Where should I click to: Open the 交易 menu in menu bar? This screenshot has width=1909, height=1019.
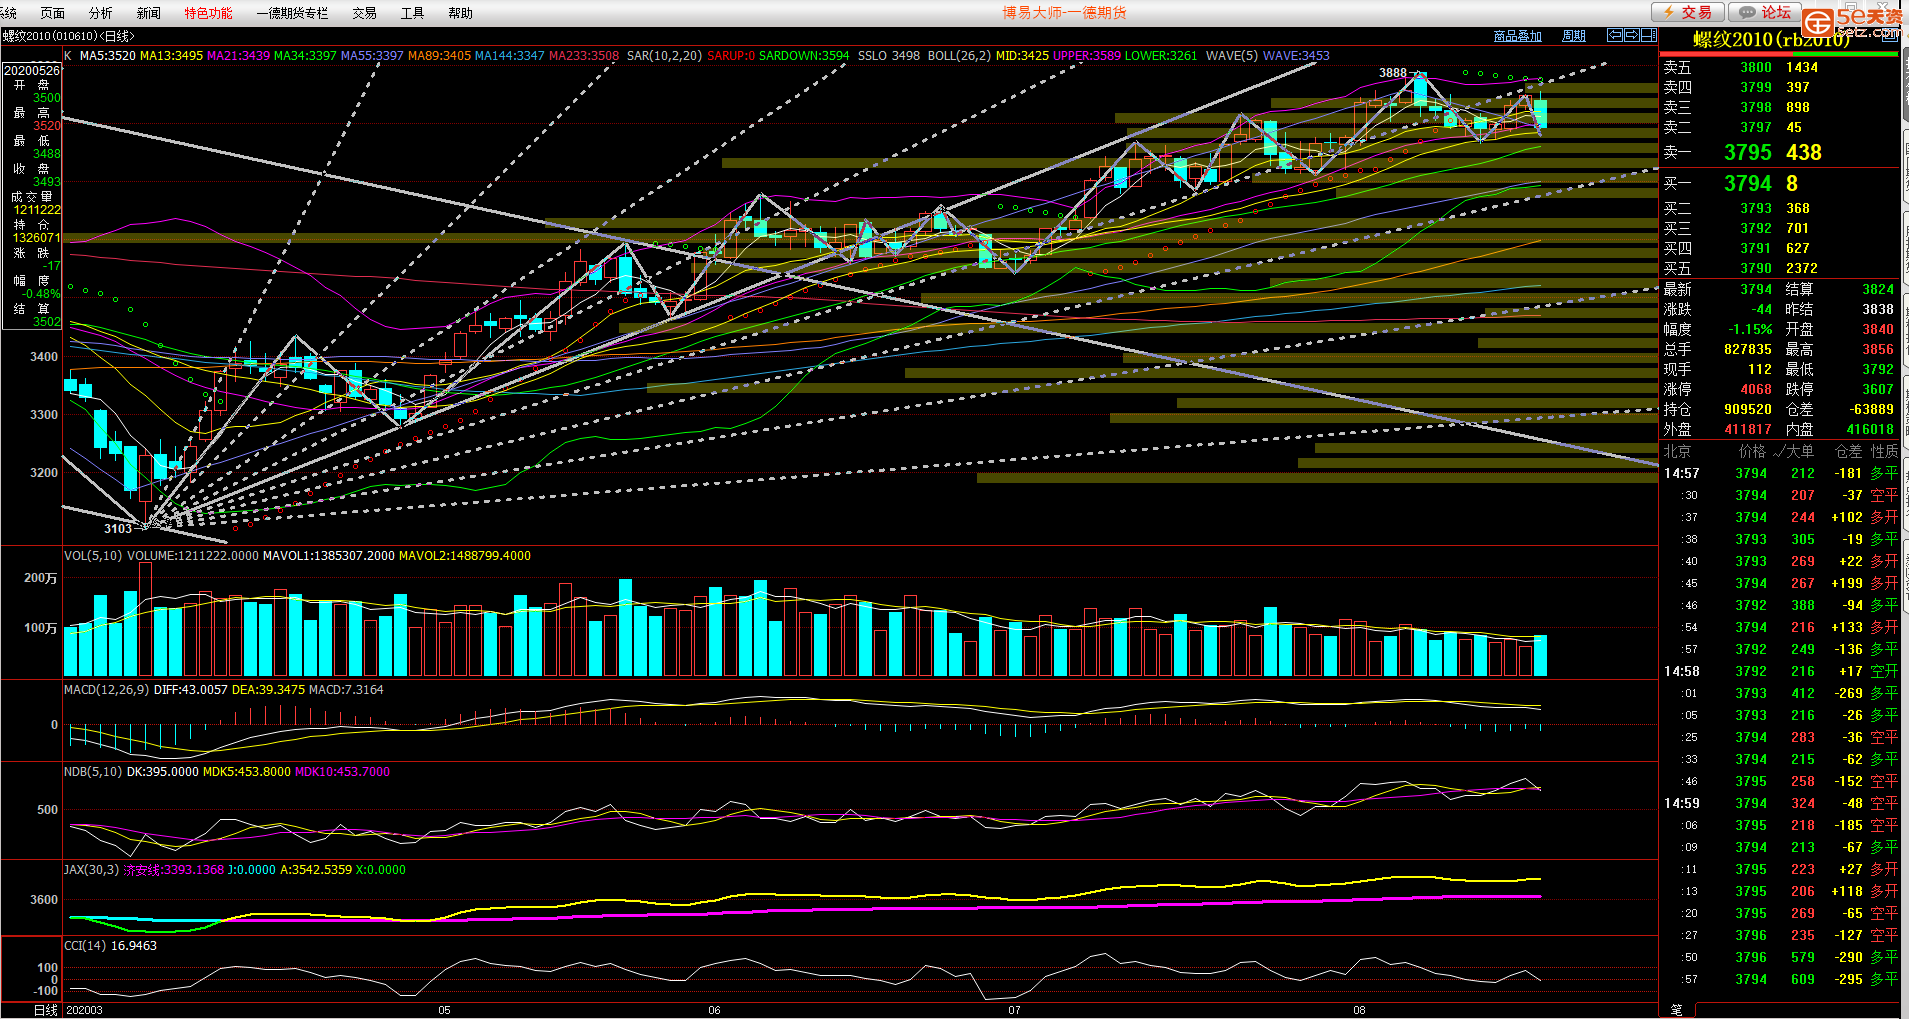click(x=364, y=13)
